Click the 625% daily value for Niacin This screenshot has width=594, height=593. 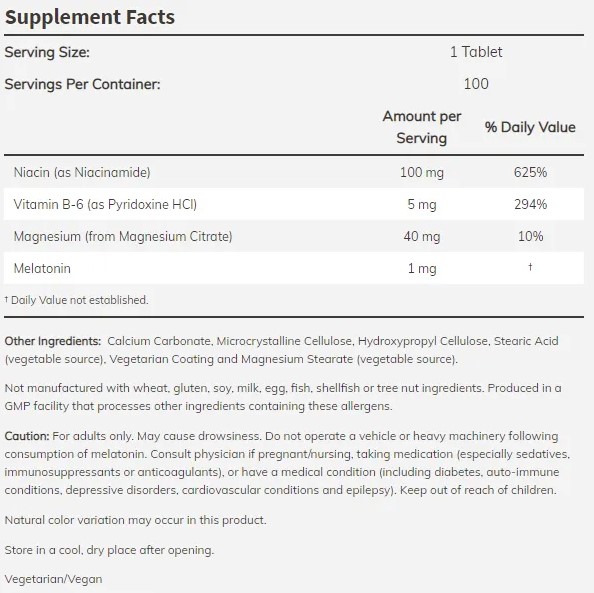(530, 172)
